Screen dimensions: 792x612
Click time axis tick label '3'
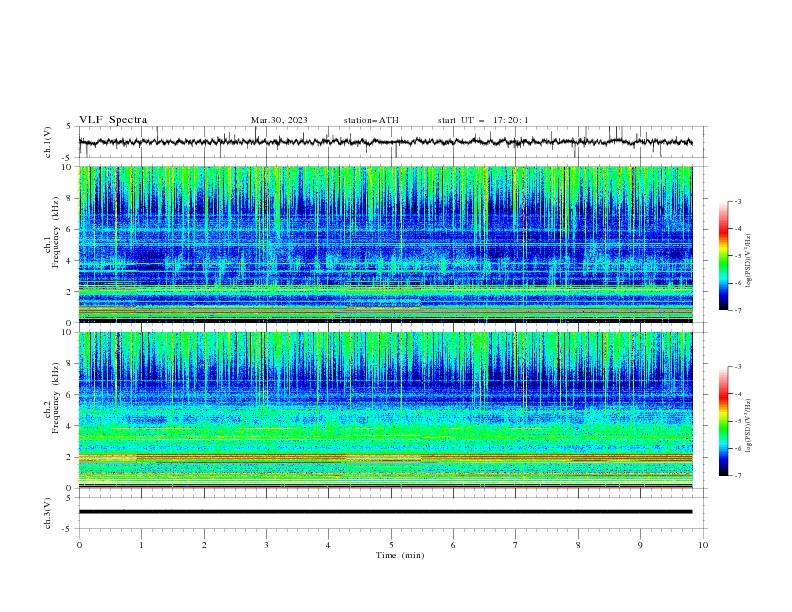[x=266, y=545]
